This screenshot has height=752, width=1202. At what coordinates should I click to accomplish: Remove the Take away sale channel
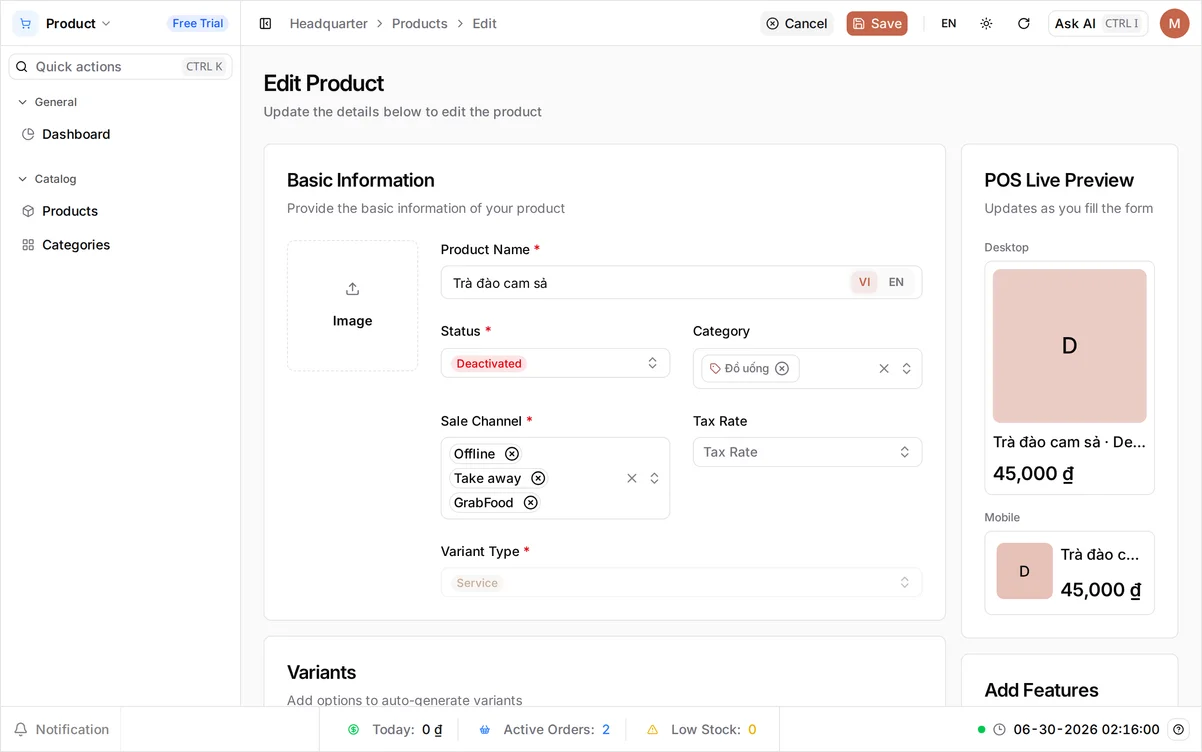pos(538,478)
